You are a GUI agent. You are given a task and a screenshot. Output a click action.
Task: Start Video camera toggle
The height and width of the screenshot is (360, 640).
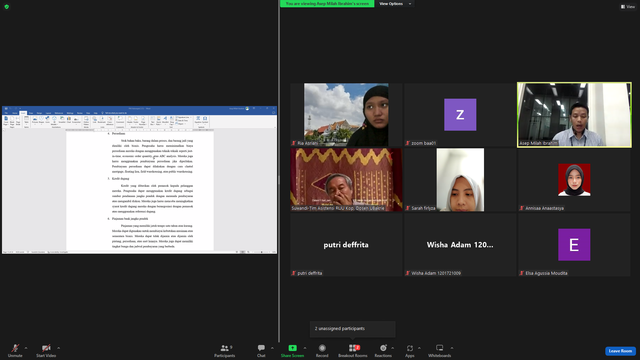(46, 351)
